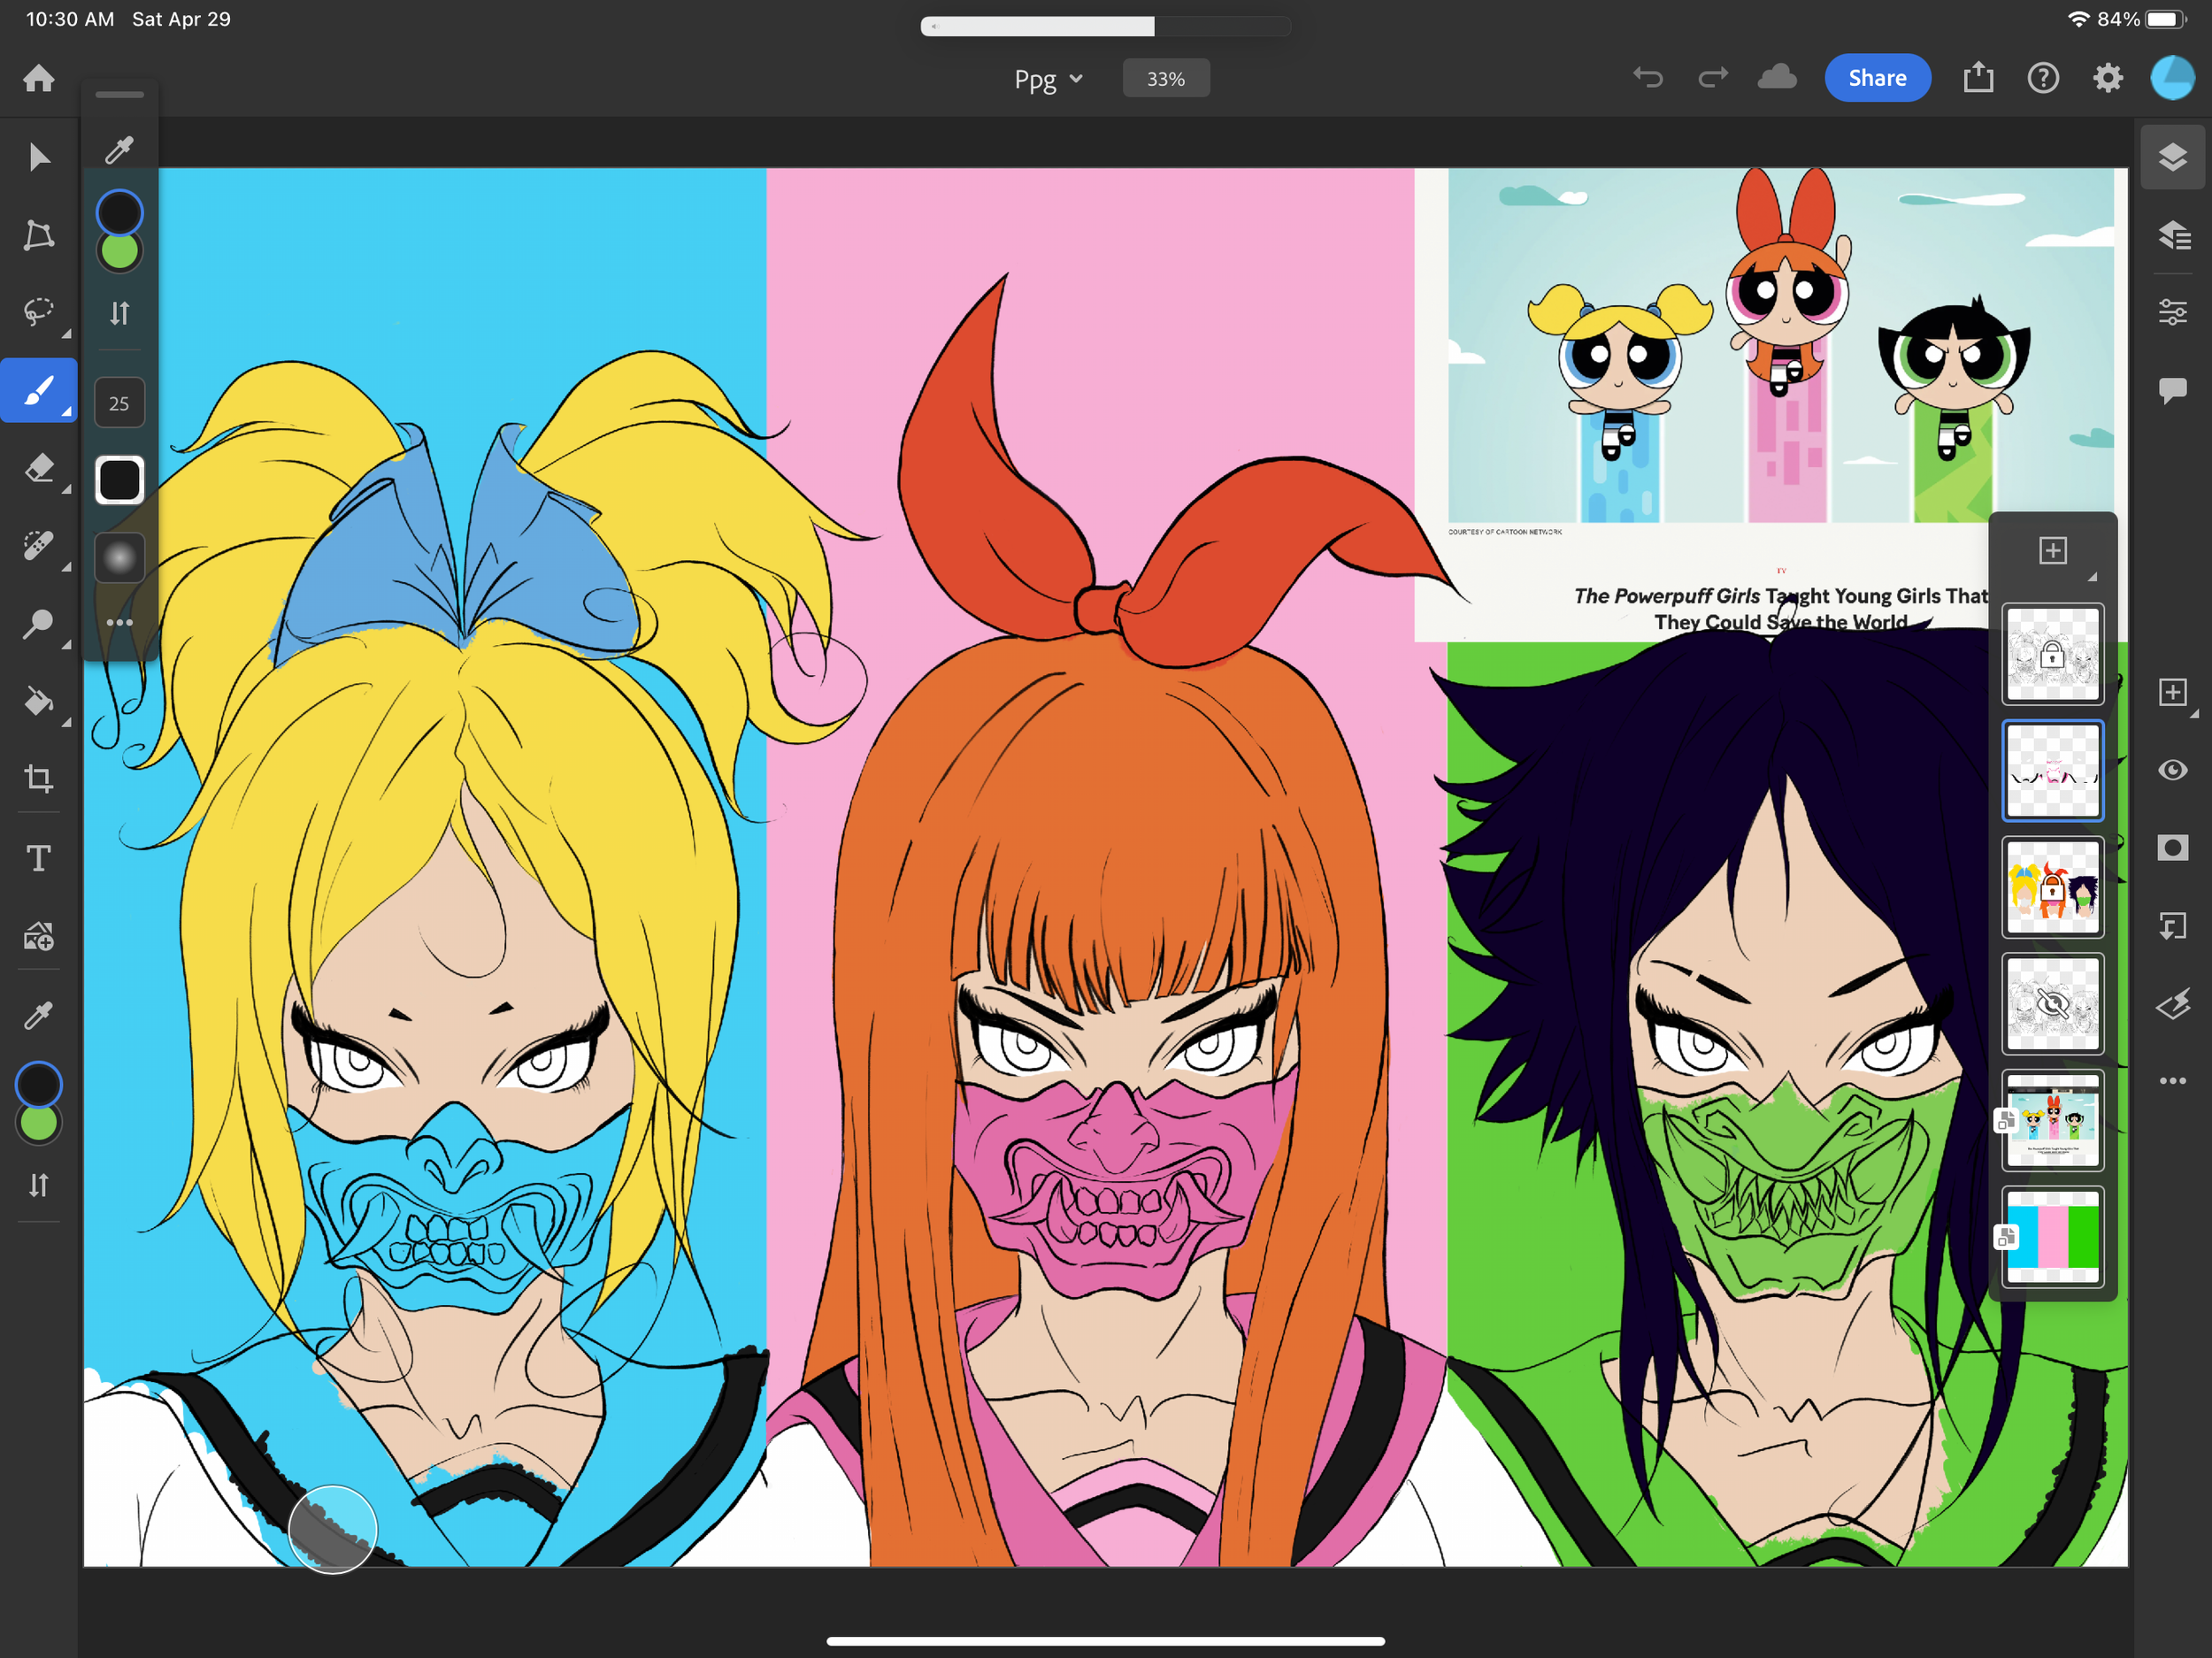Select the Move arrow tool

tap(39, 157)
